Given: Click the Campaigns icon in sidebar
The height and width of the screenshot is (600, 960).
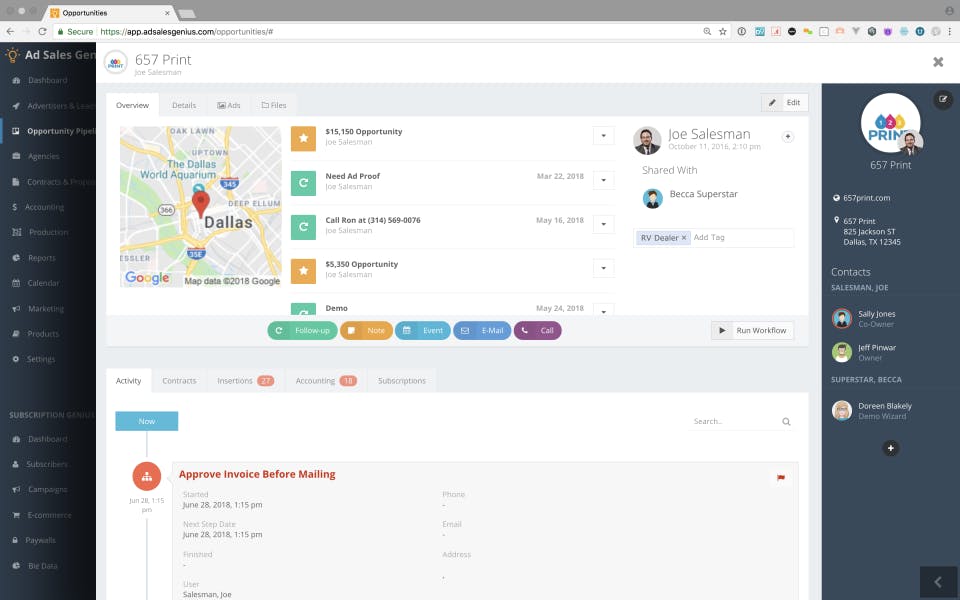Looking at the screenshot, I should pyautogui.click(x=16, y=489).
